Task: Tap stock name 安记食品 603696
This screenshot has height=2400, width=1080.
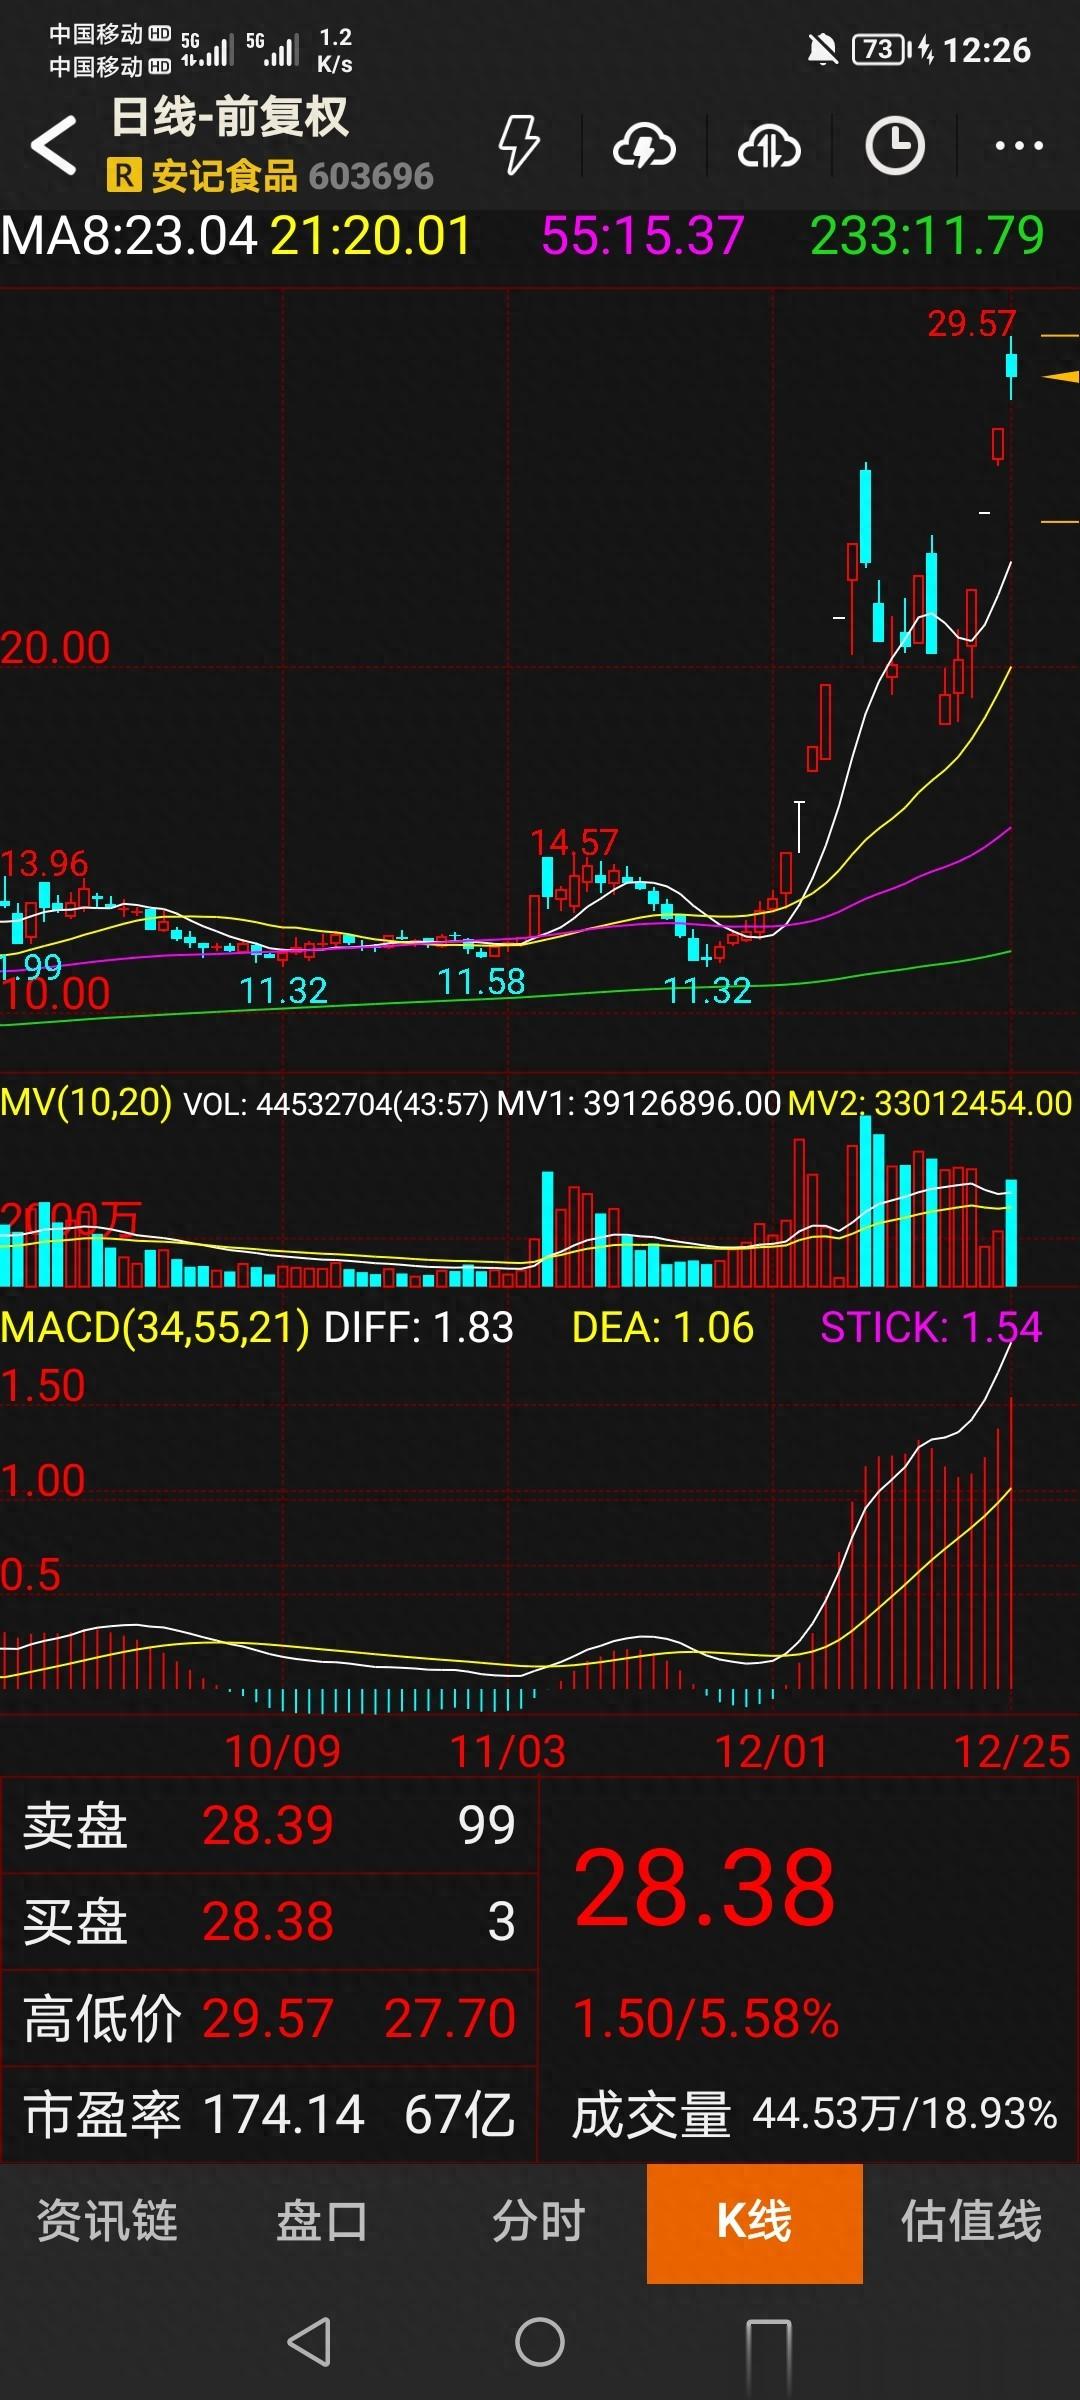Action: pos(292,176)
